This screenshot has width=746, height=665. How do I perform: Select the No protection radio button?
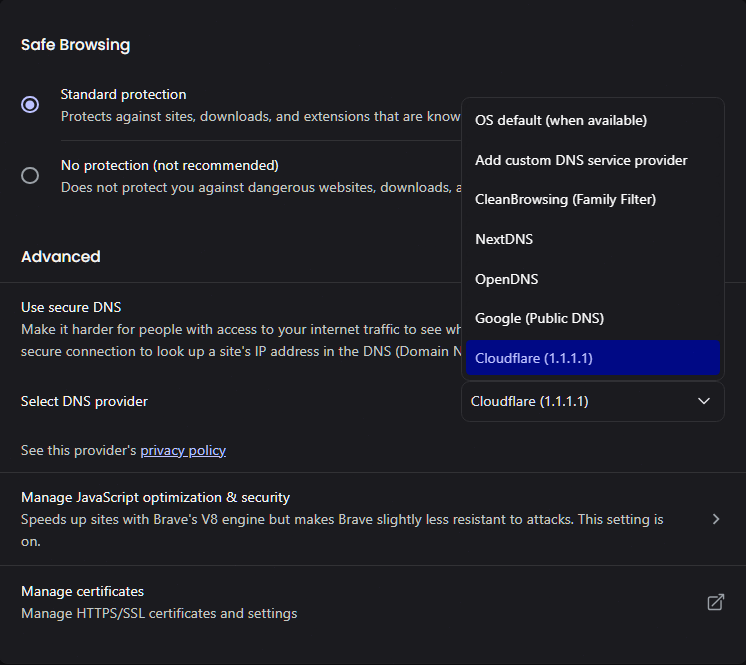[30, 175]
